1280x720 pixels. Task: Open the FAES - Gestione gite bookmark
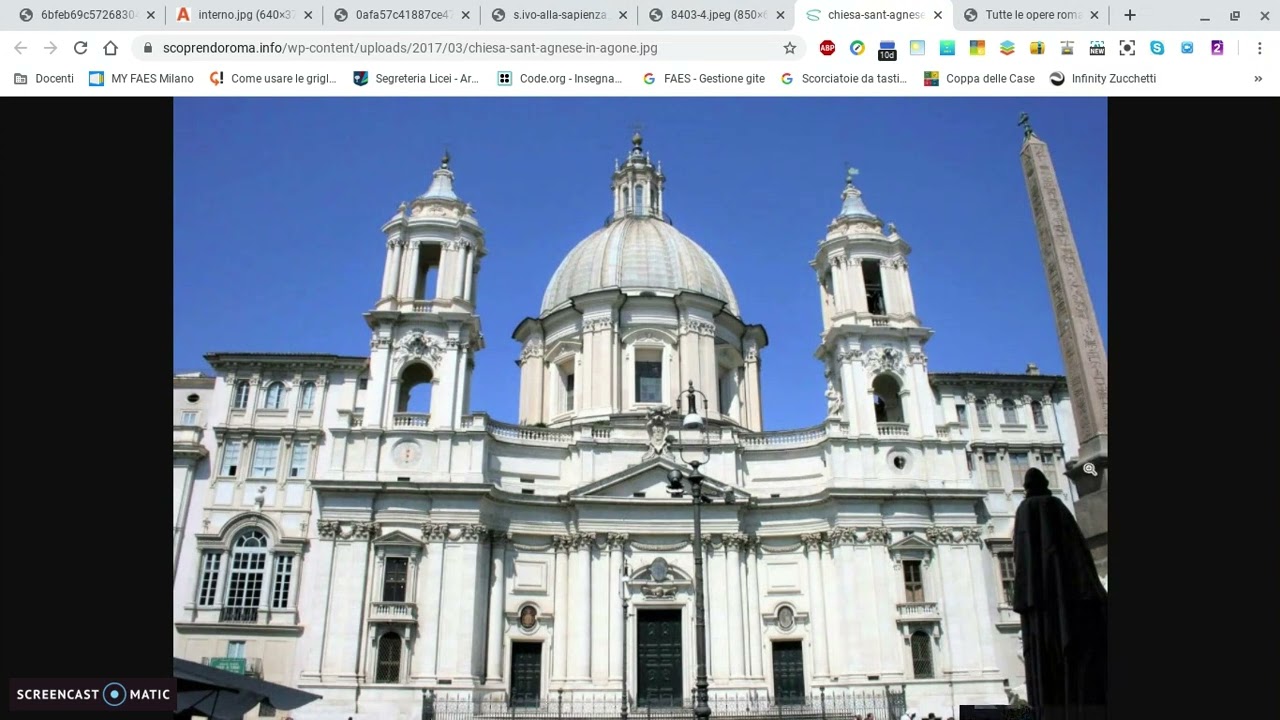703,78
